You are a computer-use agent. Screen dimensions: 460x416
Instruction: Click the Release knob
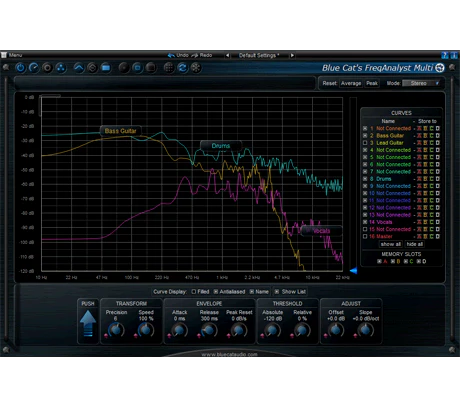pyautogui.click(x=209, y=330)
